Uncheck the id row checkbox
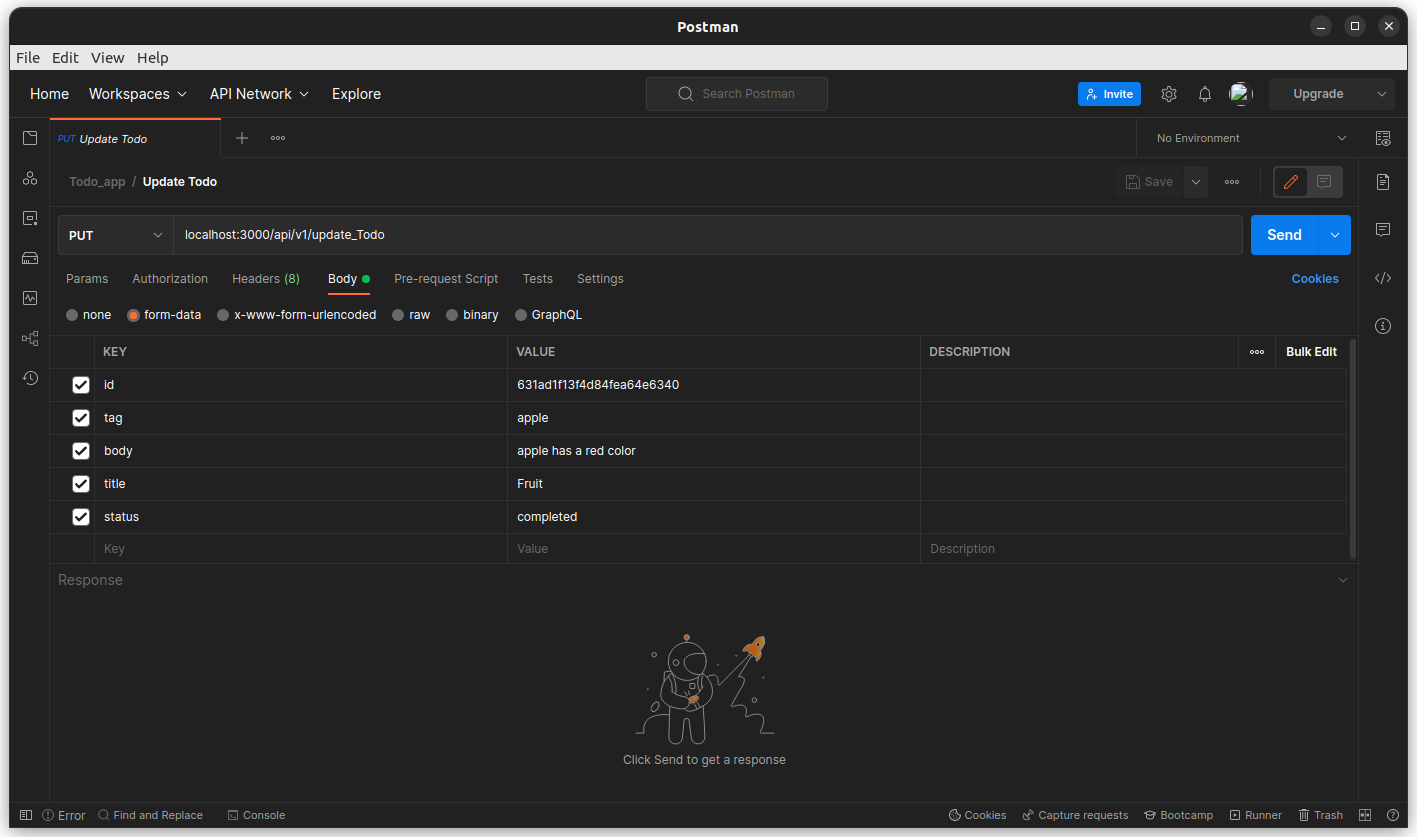The height and width of the screenshot is (837, 1417). pos(81,385)
